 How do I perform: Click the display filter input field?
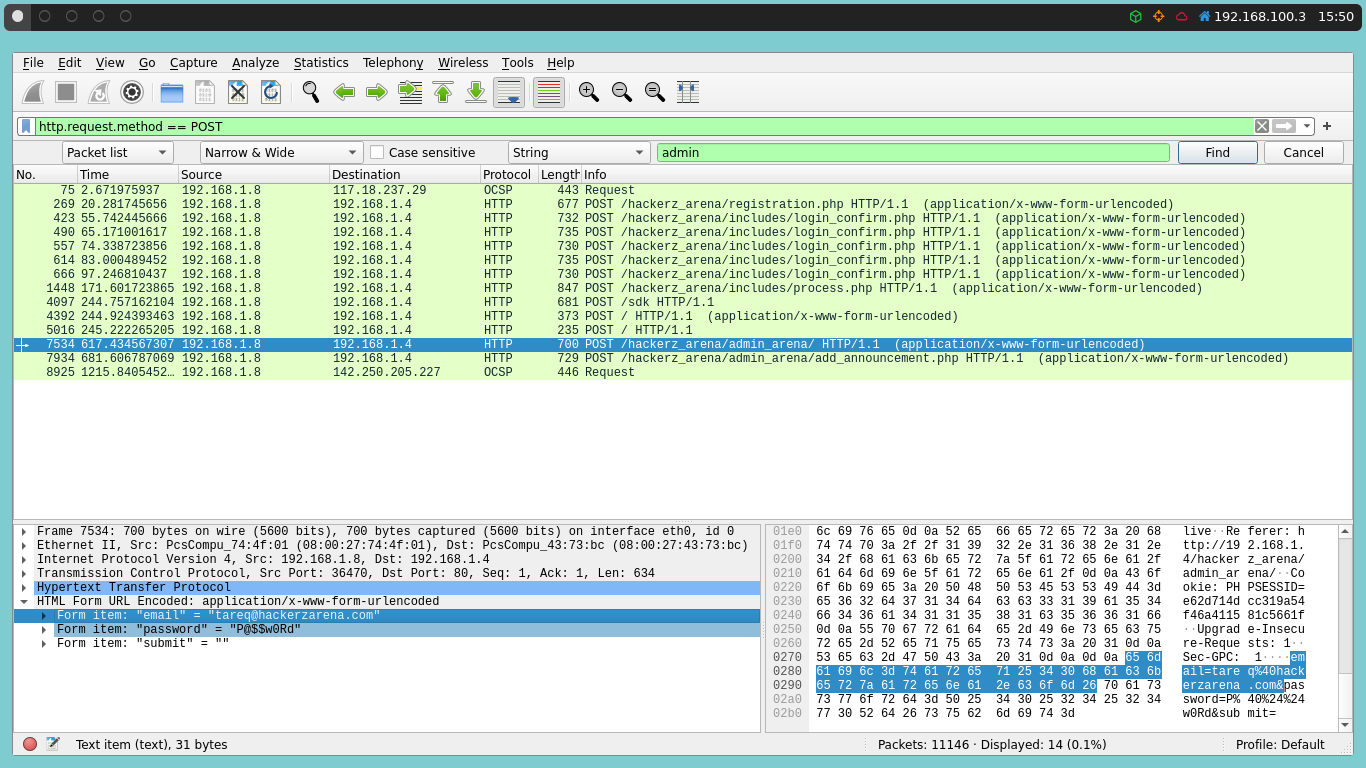[644, 126]
